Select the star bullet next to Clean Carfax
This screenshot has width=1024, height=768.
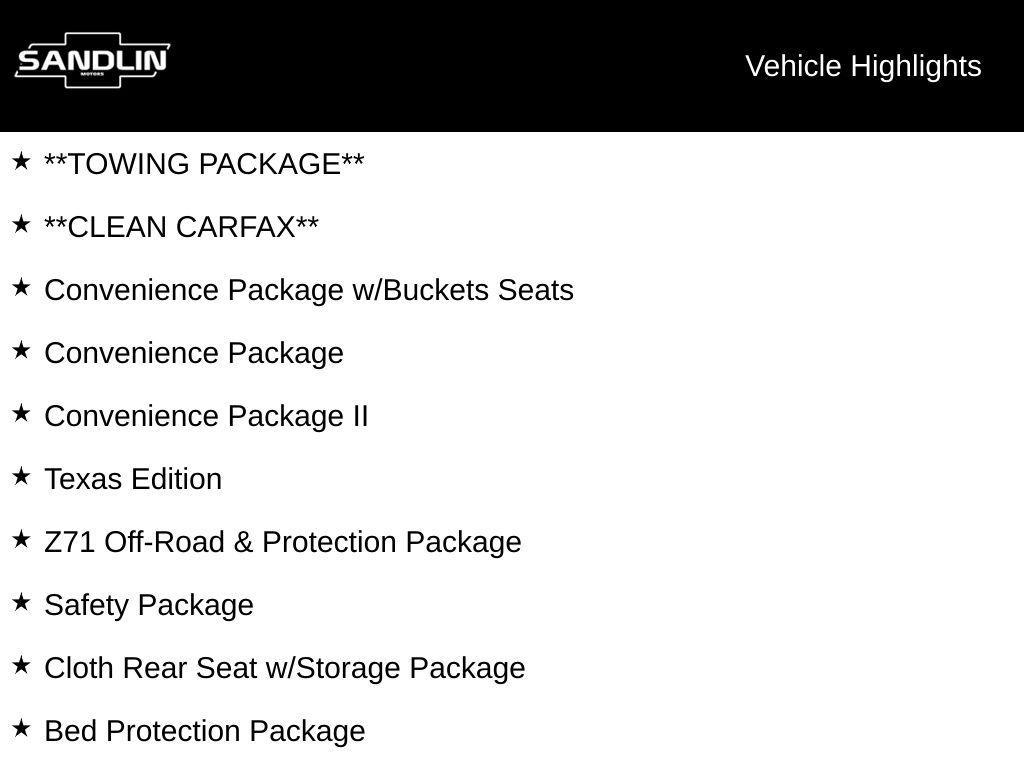point(21,225)
